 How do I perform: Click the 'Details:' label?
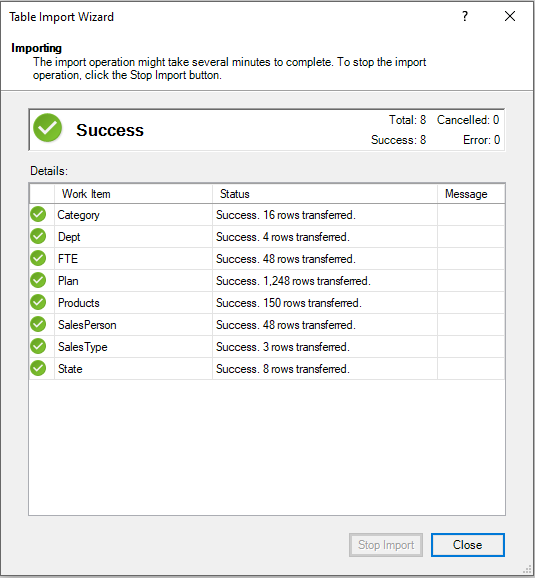49,171
